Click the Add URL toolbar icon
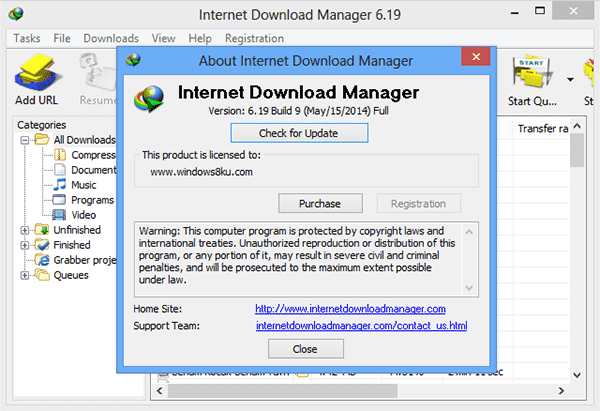This screenshot has width=600, height=411. pos(38,76)
